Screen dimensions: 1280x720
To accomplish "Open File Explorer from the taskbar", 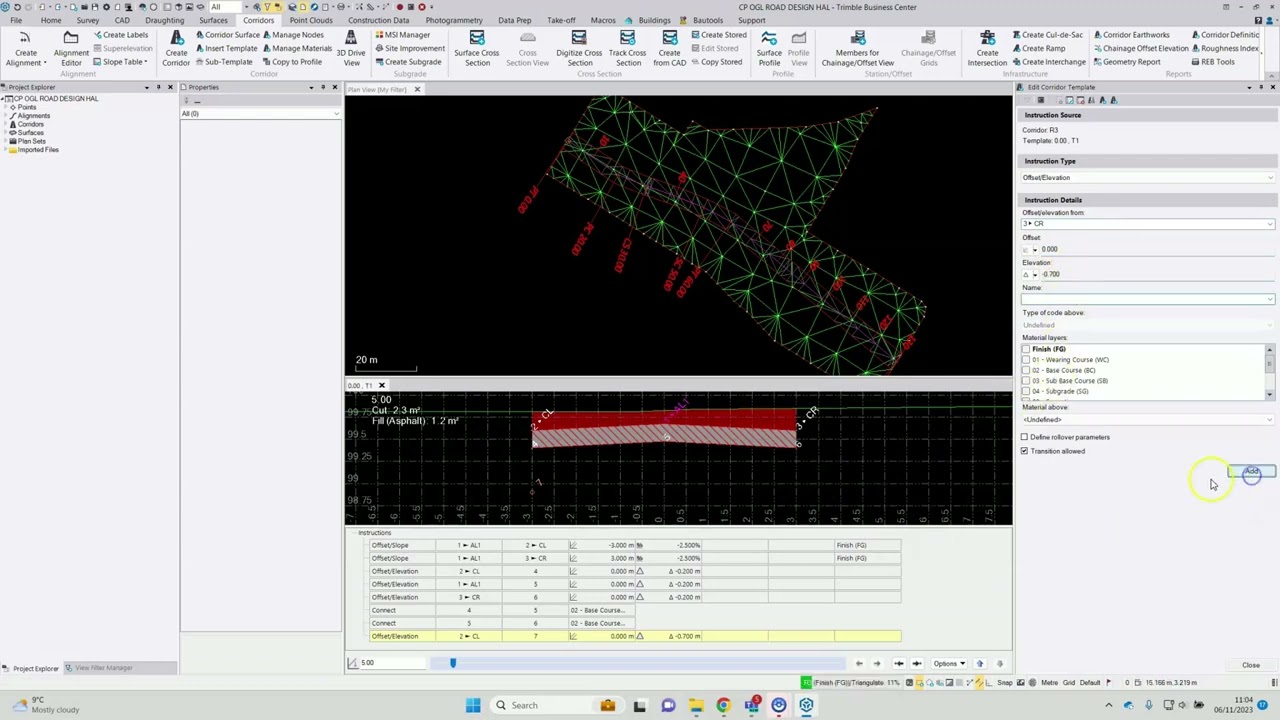I will coord(695,705).
